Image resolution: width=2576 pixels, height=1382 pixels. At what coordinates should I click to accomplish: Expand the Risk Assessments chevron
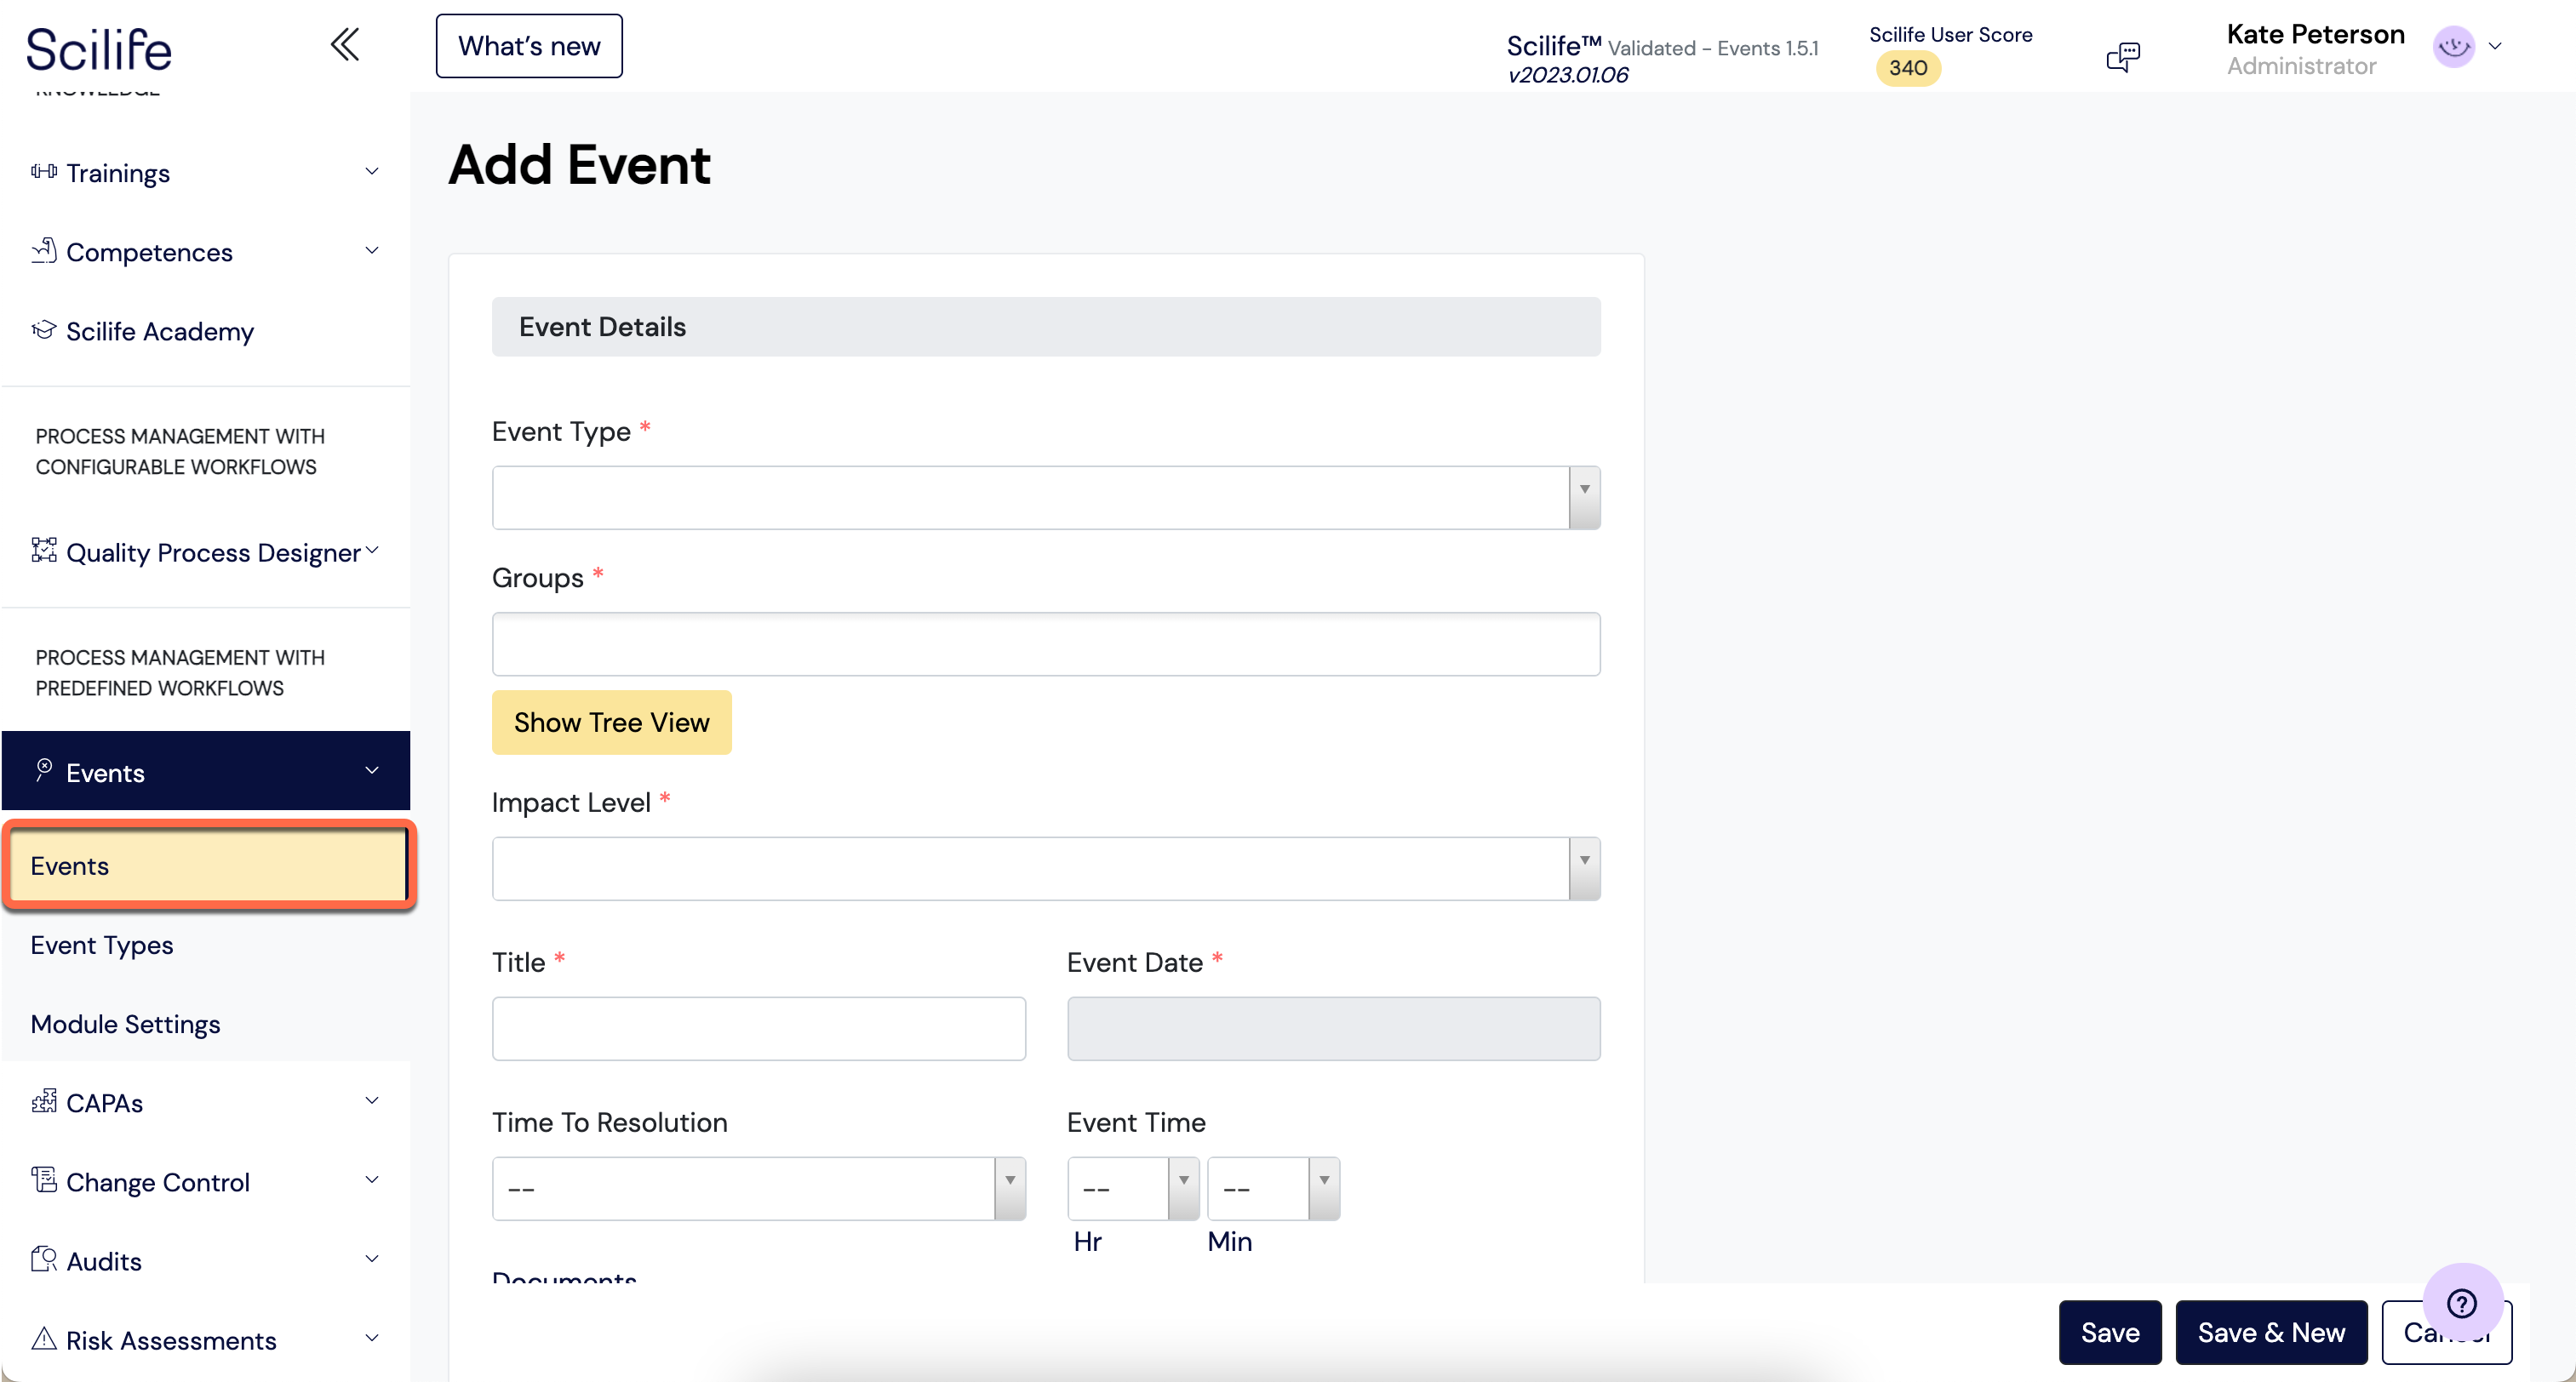[372, 1338]
